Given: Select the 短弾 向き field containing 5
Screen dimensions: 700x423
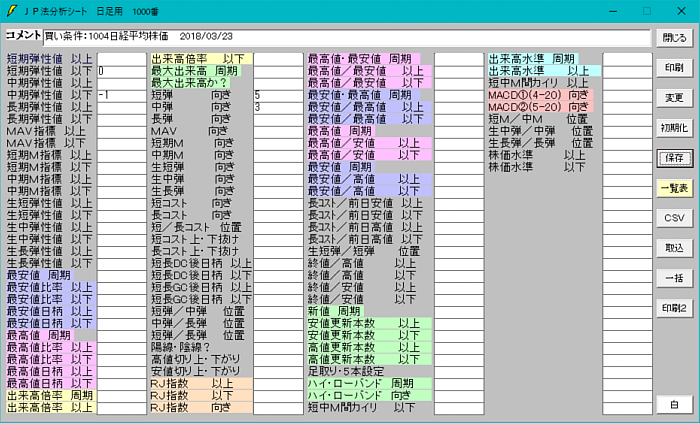Looking at the screenshot, I should click(279, 95).
